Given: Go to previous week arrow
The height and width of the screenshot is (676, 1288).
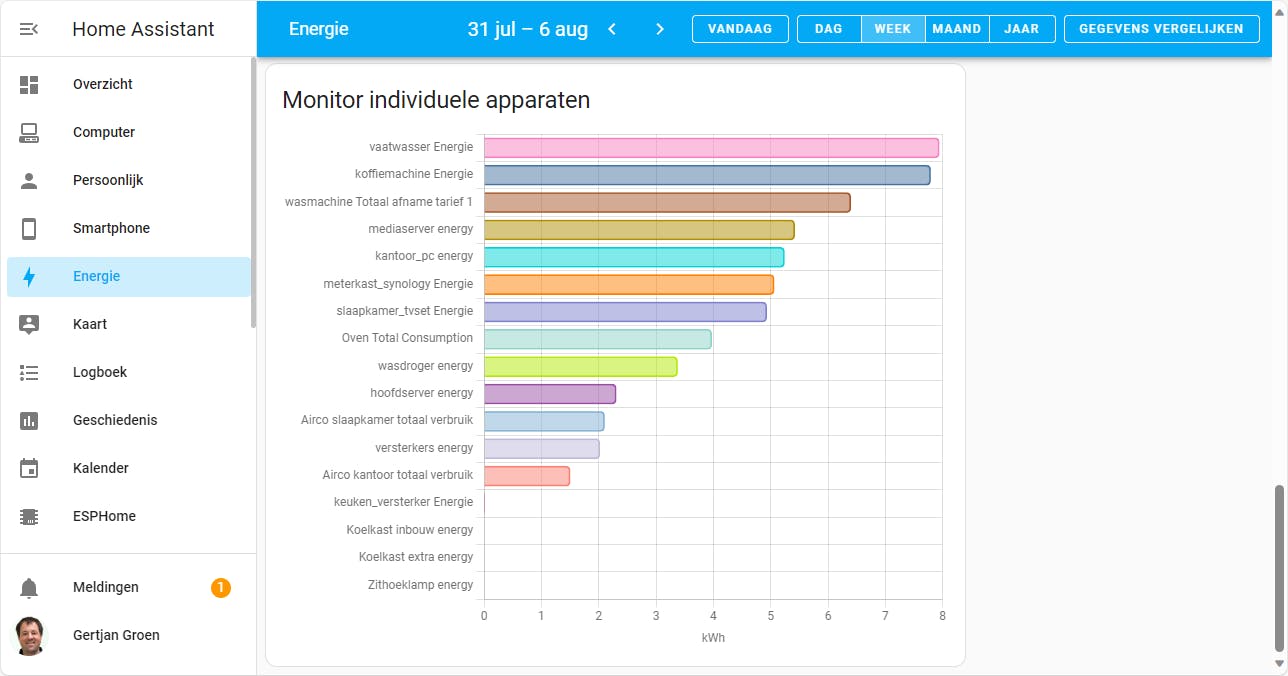Looking at the screenshot, I should click(612, 29).
